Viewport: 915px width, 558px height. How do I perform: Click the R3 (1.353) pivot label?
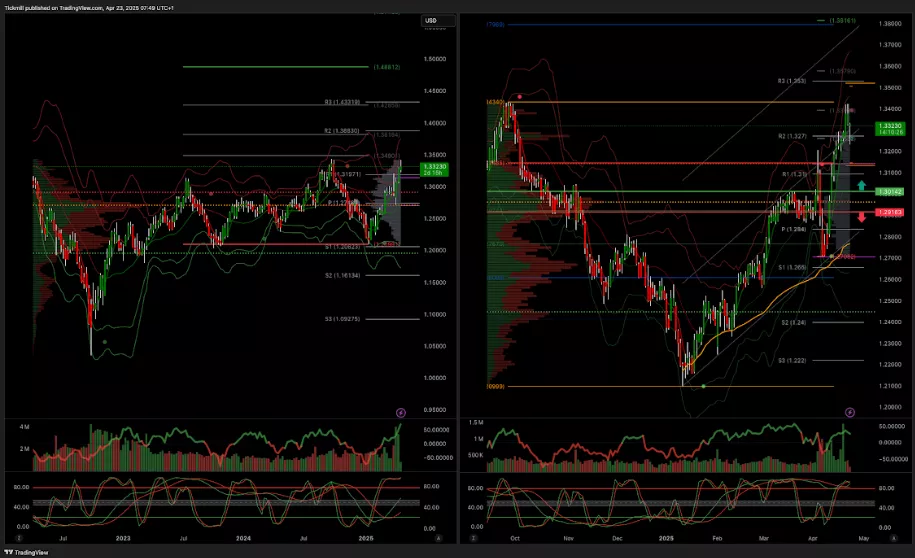(792, 80)
